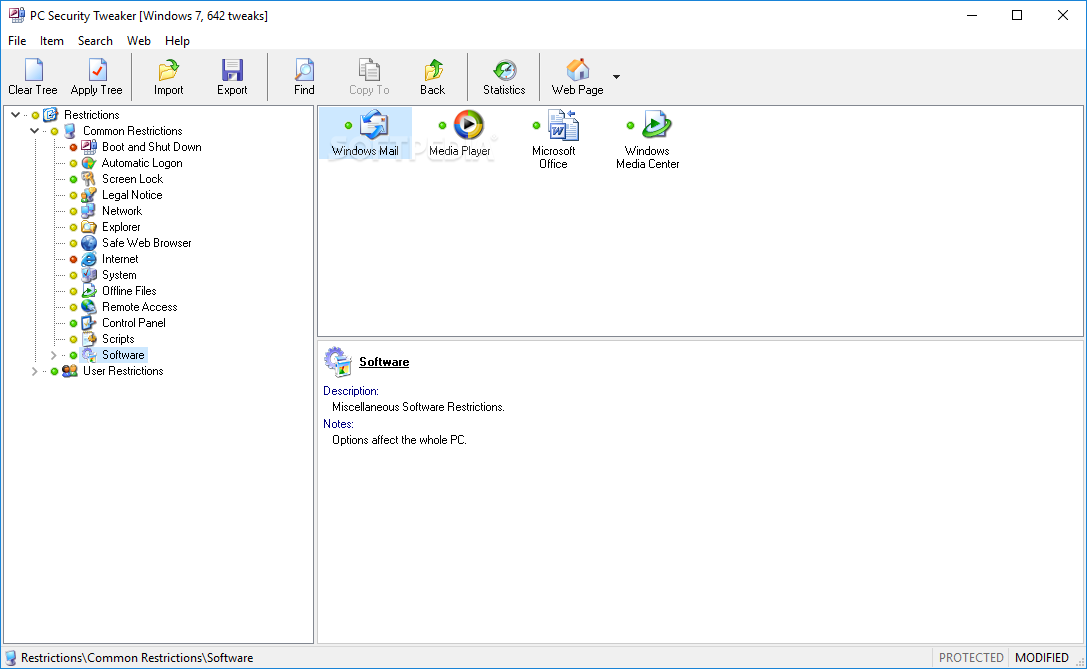This screenshot has height=669, width=1087.
Task: Select the Media Player item icon
Action: point(469,125)
